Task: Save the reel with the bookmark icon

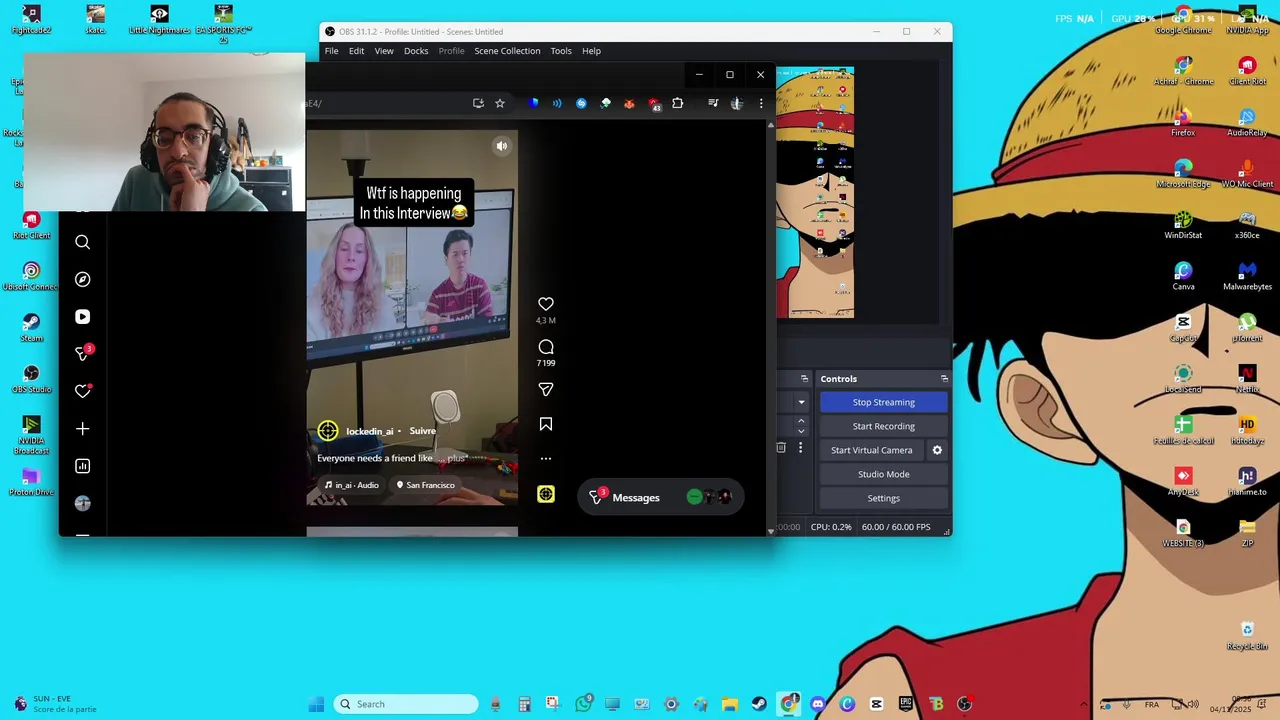Action: point(546,424)
